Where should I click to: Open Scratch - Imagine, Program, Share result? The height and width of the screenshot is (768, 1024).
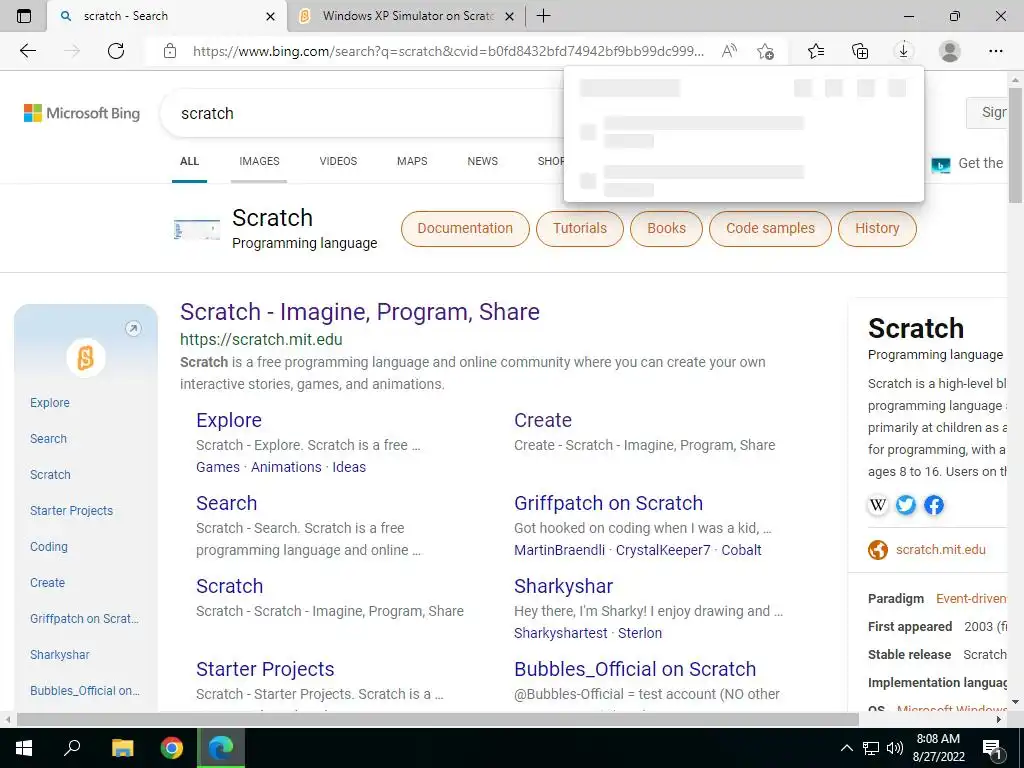point(360,312)
